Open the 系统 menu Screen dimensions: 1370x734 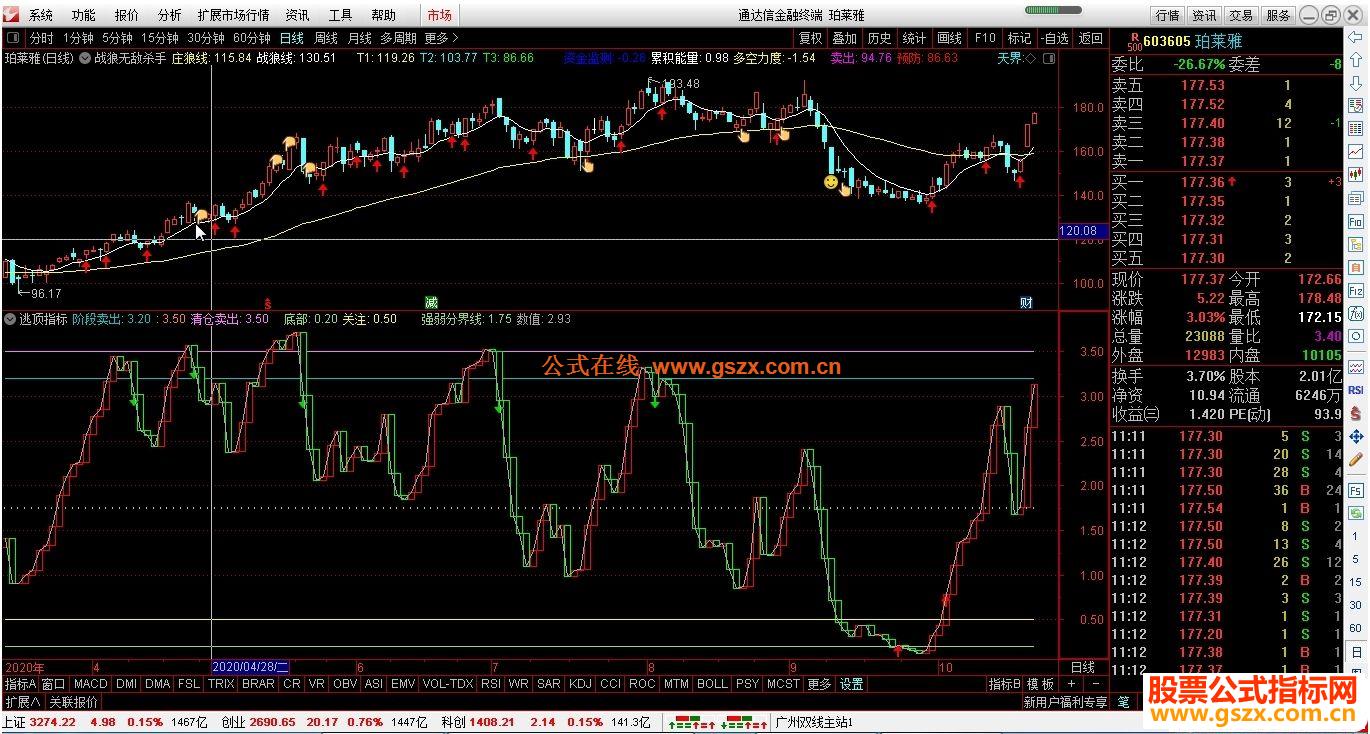click(41, 15)
